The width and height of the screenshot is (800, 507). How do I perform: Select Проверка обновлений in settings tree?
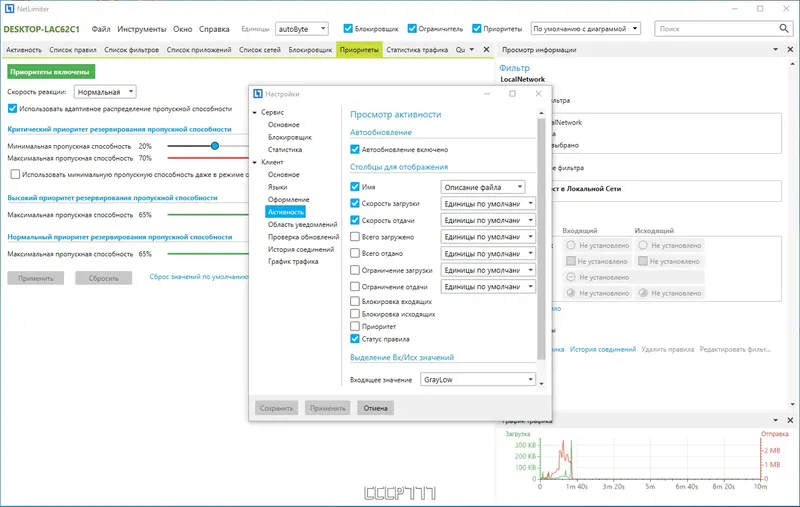coord(303,237)
